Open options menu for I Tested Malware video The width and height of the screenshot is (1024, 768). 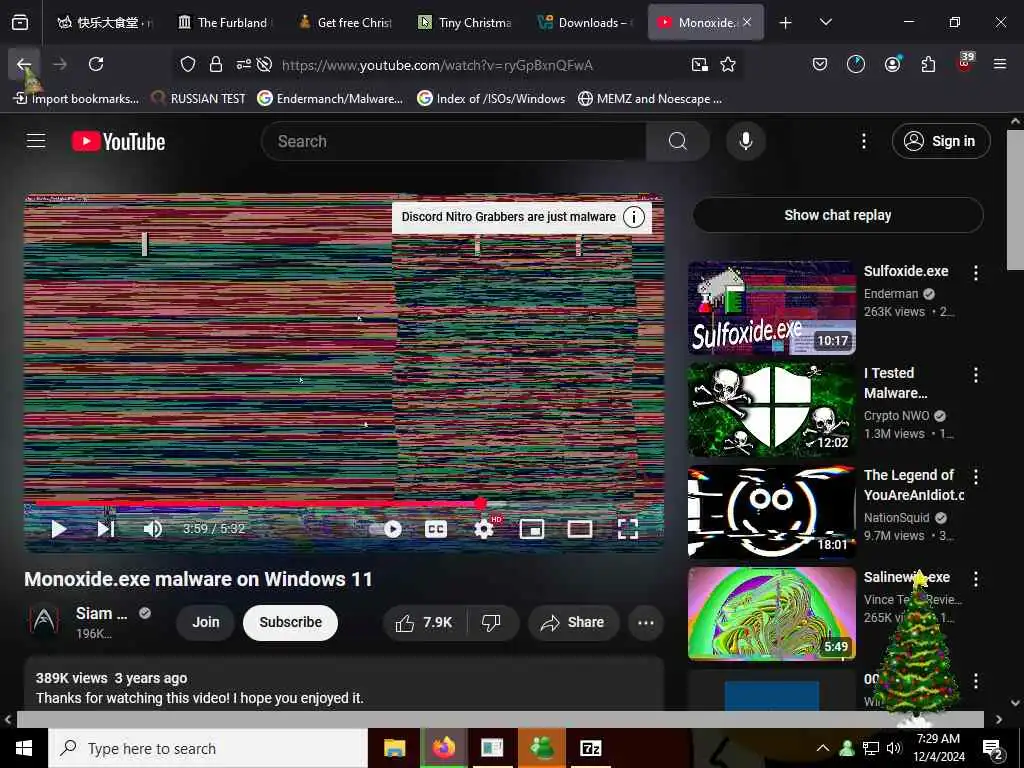point(976,375)
